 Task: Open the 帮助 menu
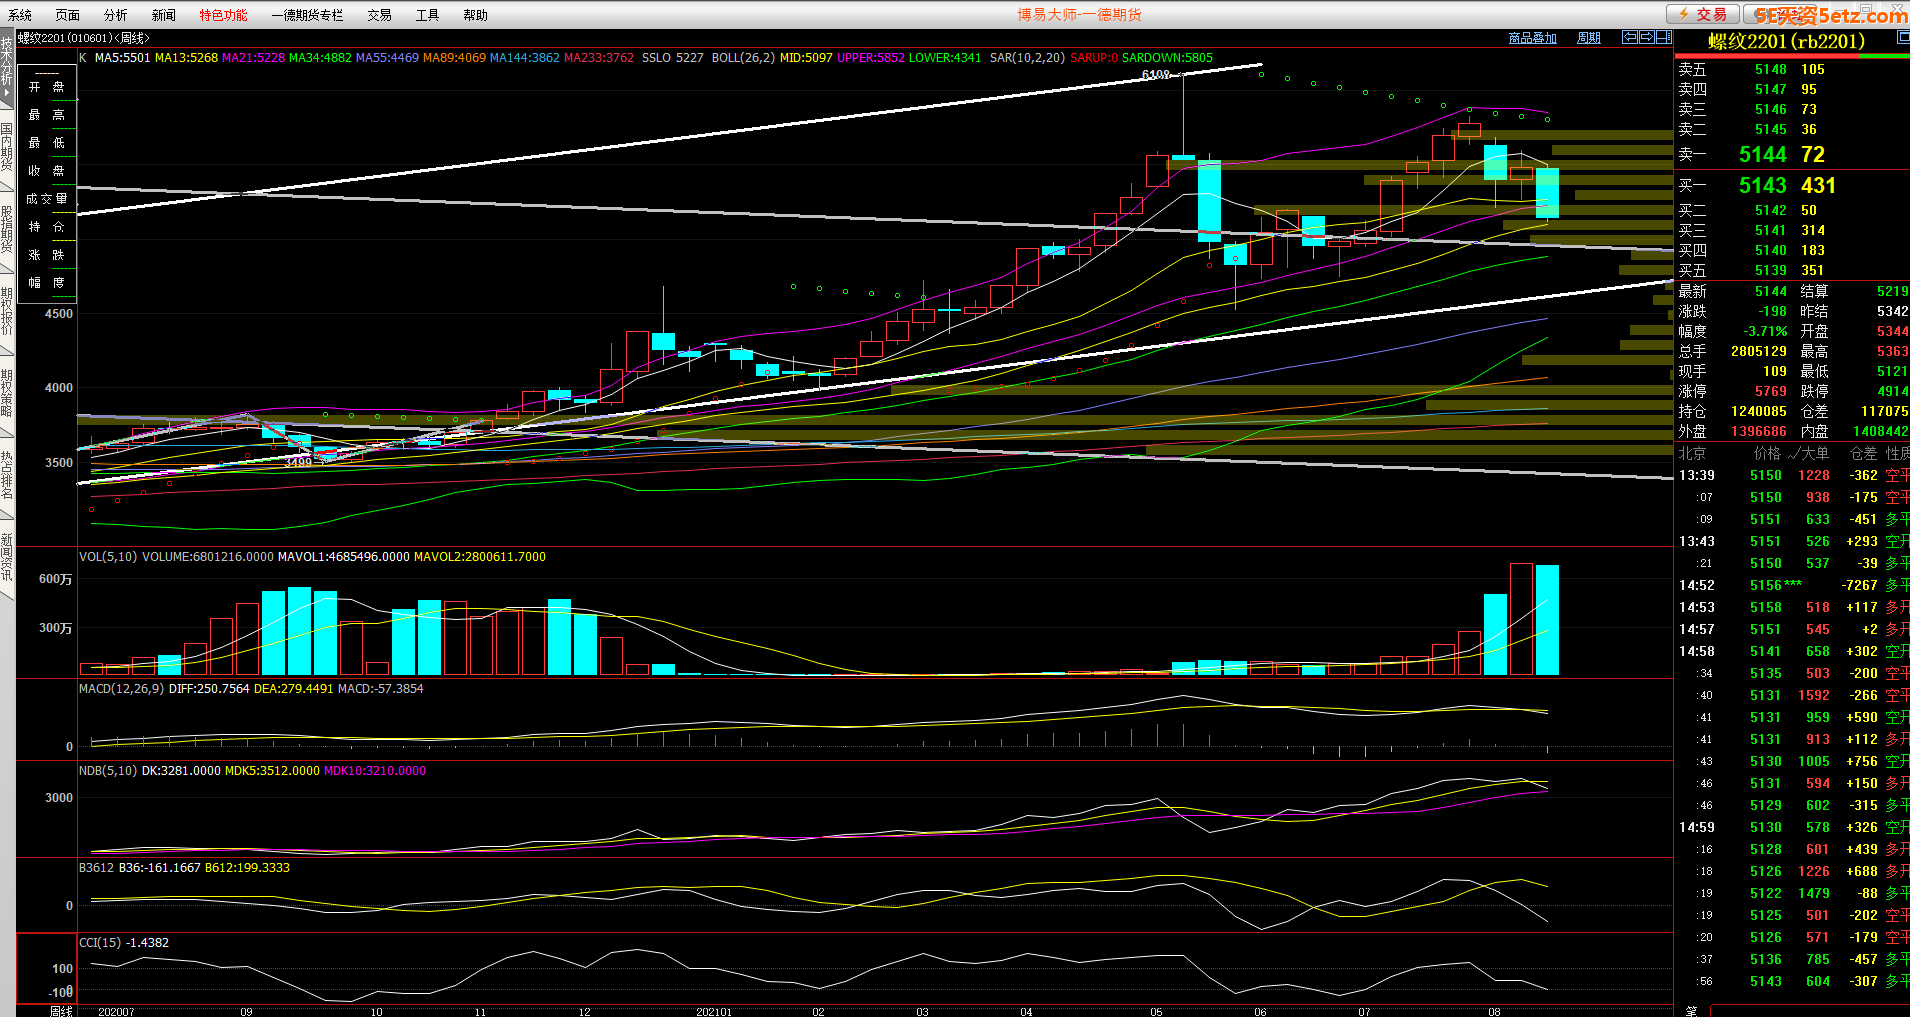point(475,15)
